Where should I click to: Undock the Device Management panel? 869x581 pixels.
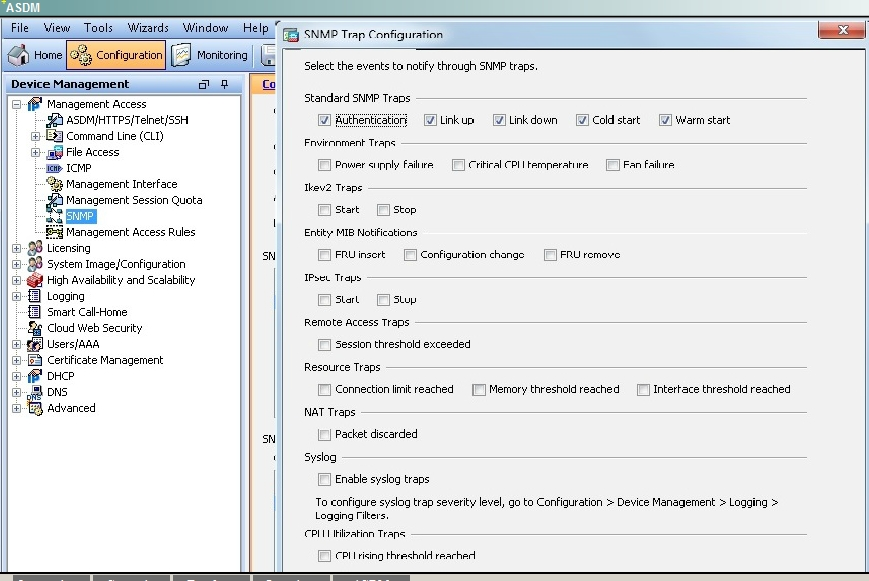coord(204,84)
